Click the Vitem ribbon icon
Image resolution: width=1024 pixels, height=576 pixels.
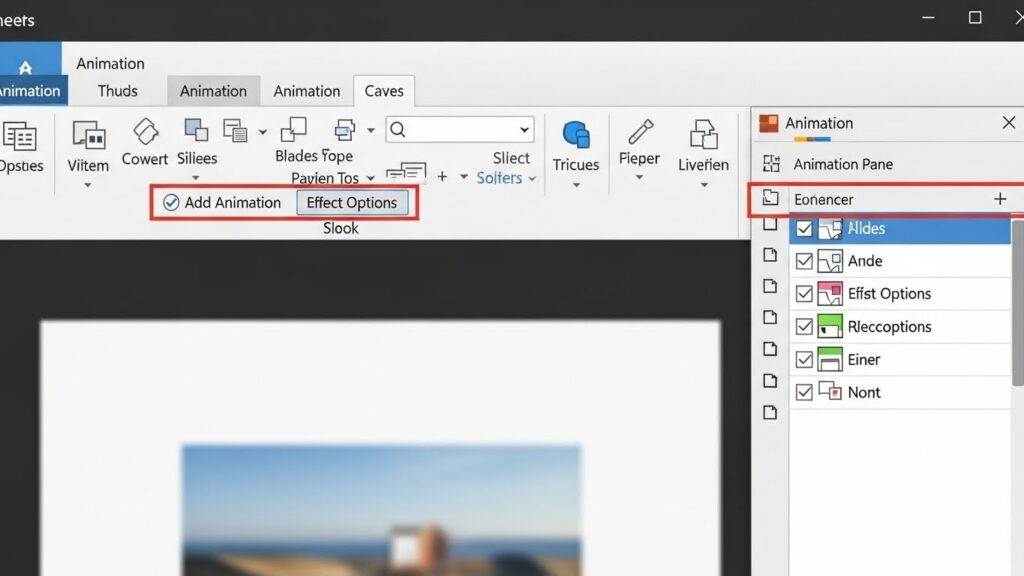[x=88, y=135]
